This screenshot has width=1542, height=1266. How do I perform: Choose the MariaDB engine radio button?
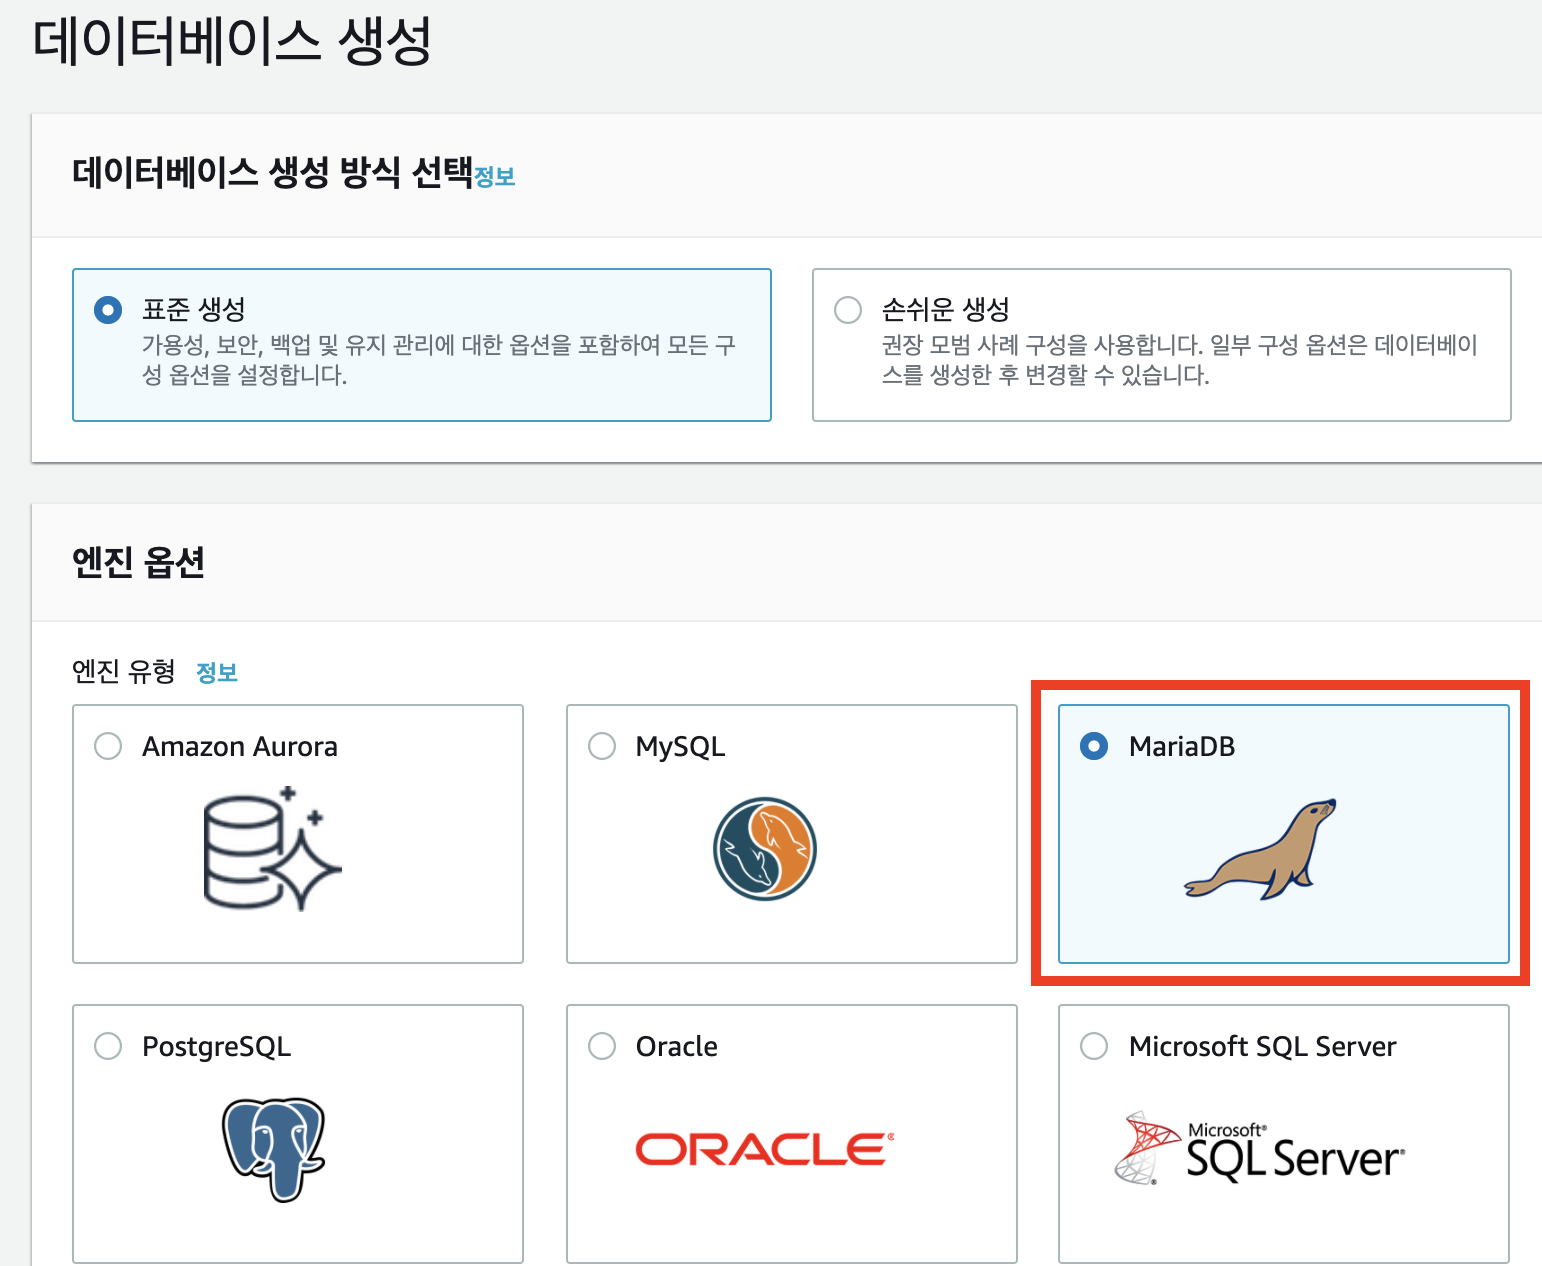point(1094,746)
